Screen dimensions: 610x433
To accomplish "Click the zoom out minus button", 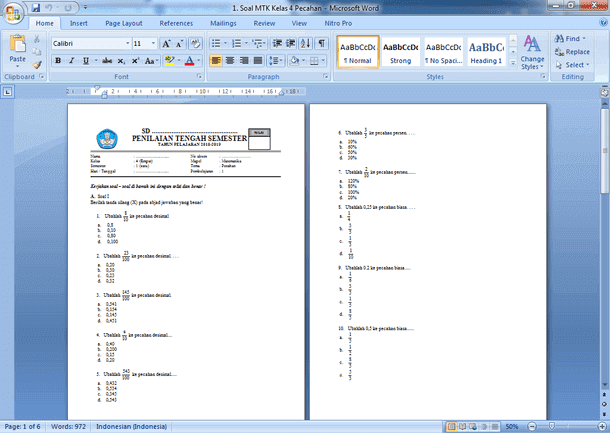I will (532, 426).
